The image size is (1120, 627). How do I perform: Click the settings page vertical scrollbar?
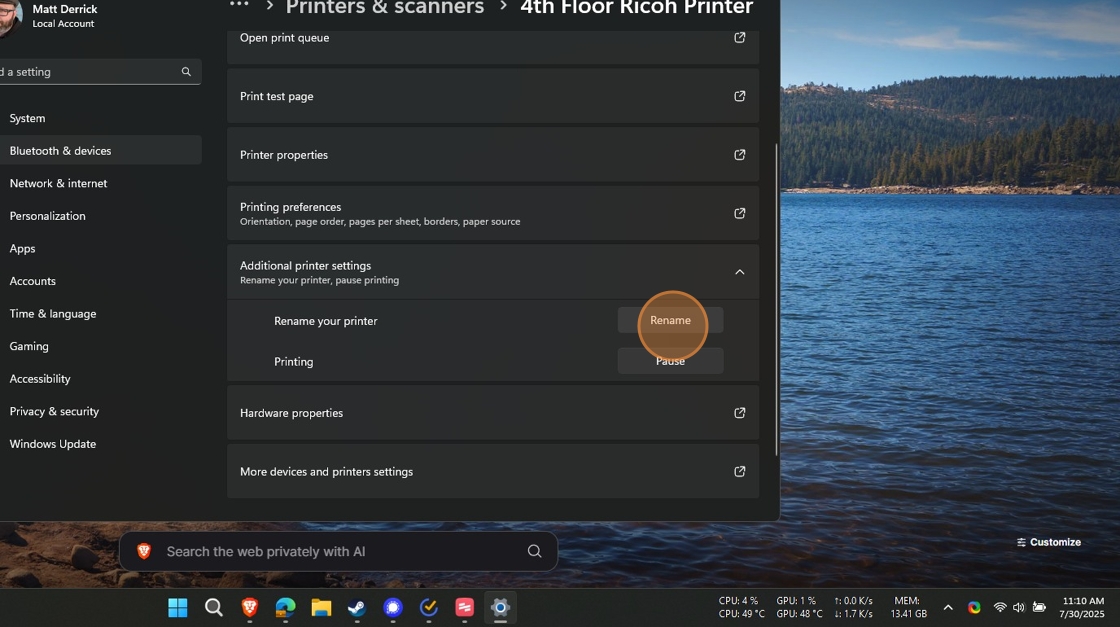[776, 299]
